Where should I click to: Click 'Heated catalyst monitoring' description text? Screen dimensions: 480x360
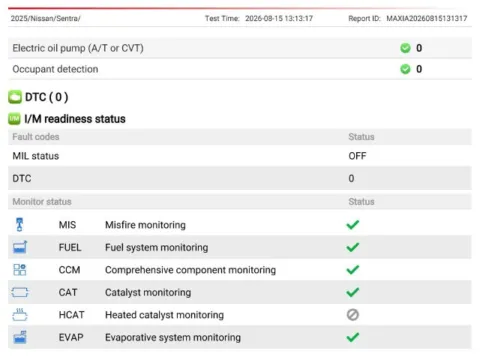tap(164, 315)
